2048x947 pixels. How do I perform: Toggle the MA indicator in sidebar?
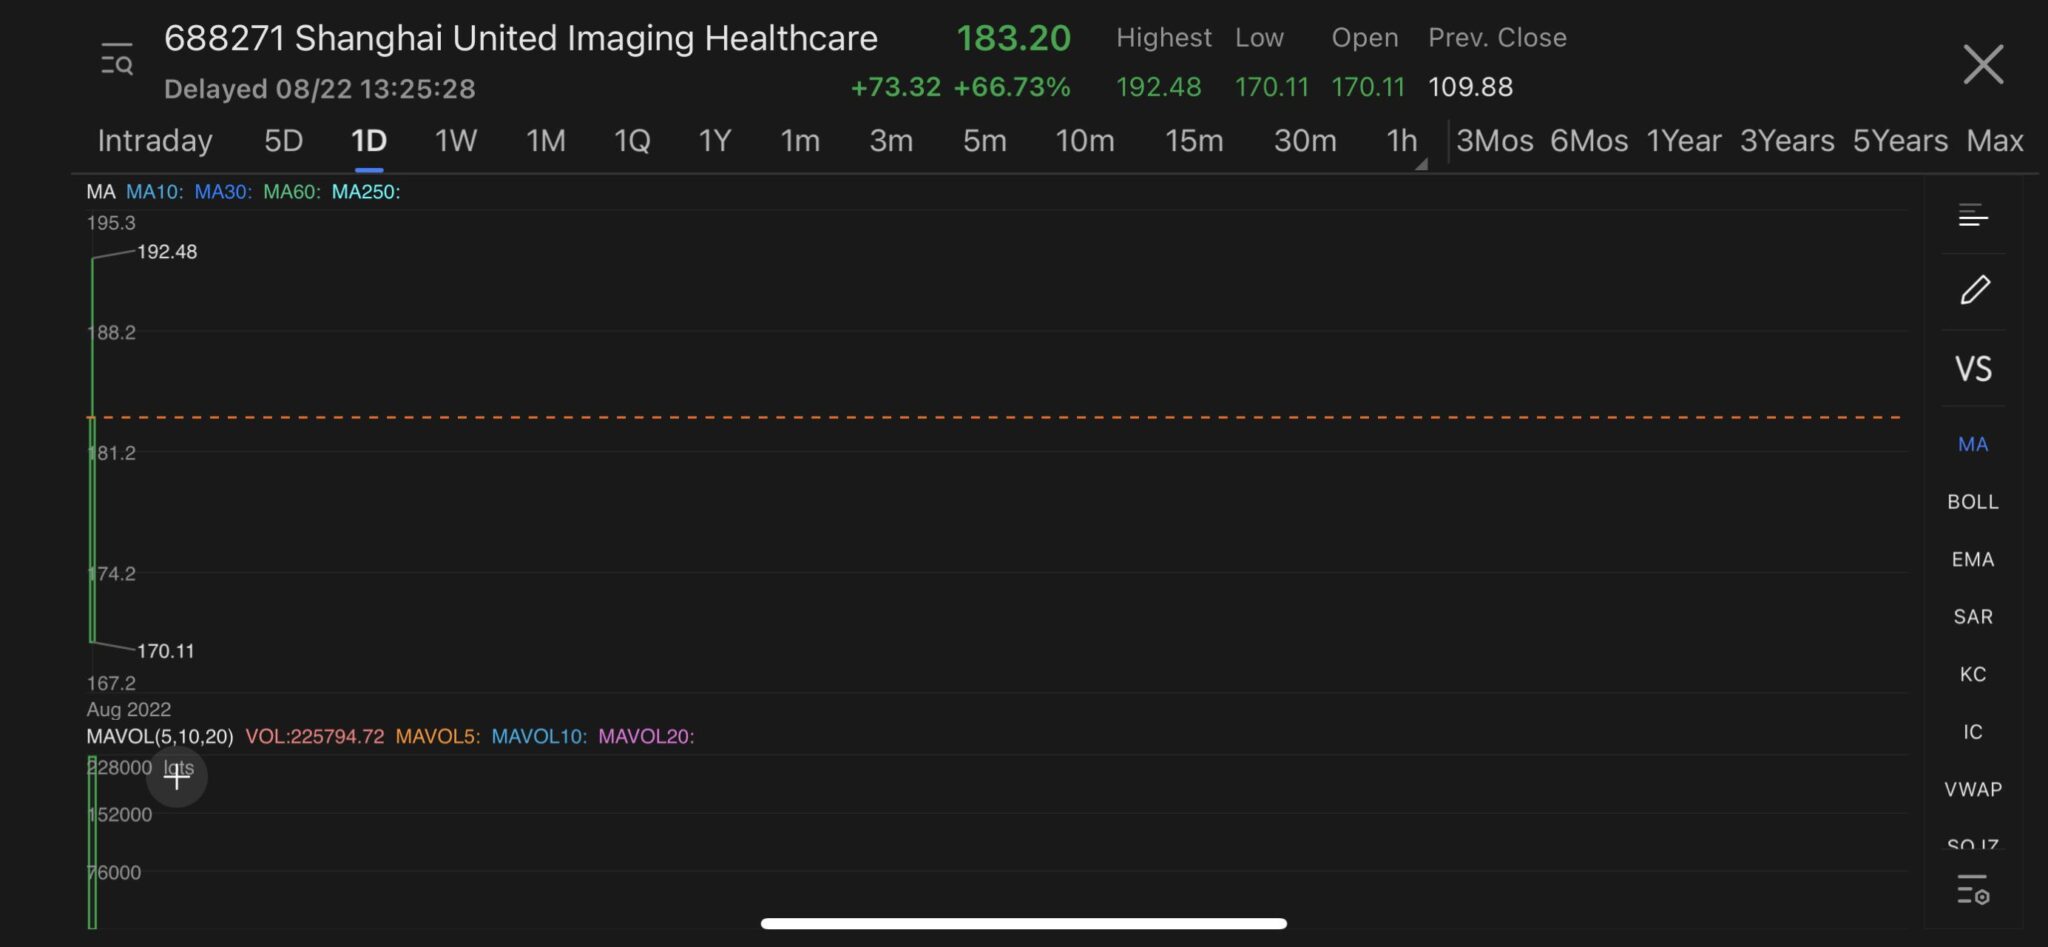pyautogui.click(x=1973, y=444)
